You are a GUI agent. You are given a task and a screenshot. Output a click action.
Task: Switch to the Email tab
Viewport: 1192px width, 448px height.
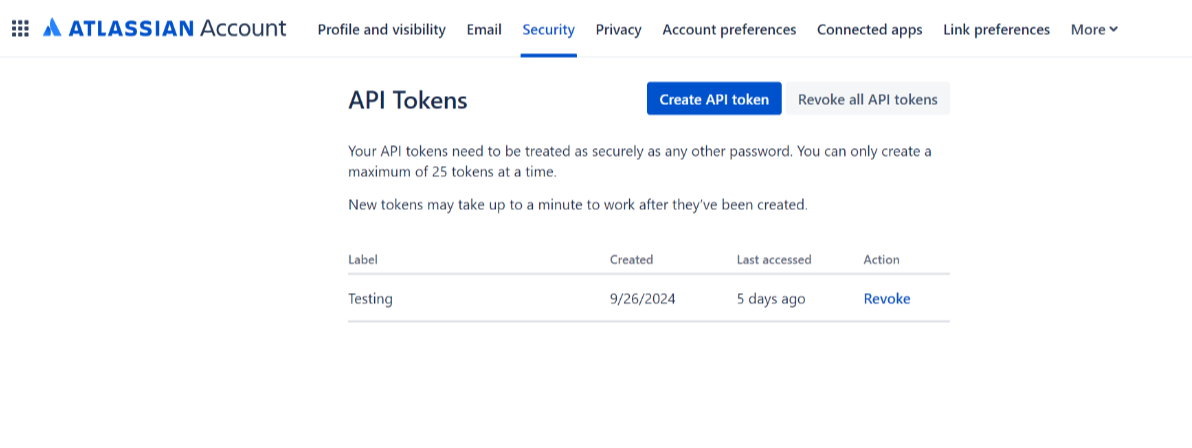pos(484,30)
